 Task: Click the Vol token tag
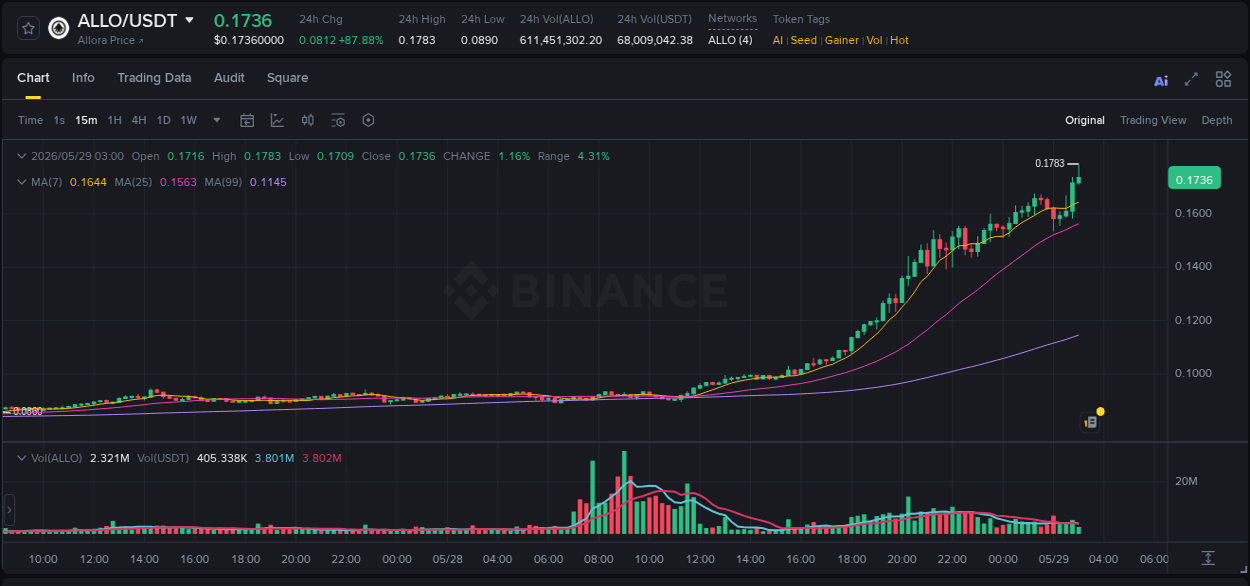coord(874,40)
